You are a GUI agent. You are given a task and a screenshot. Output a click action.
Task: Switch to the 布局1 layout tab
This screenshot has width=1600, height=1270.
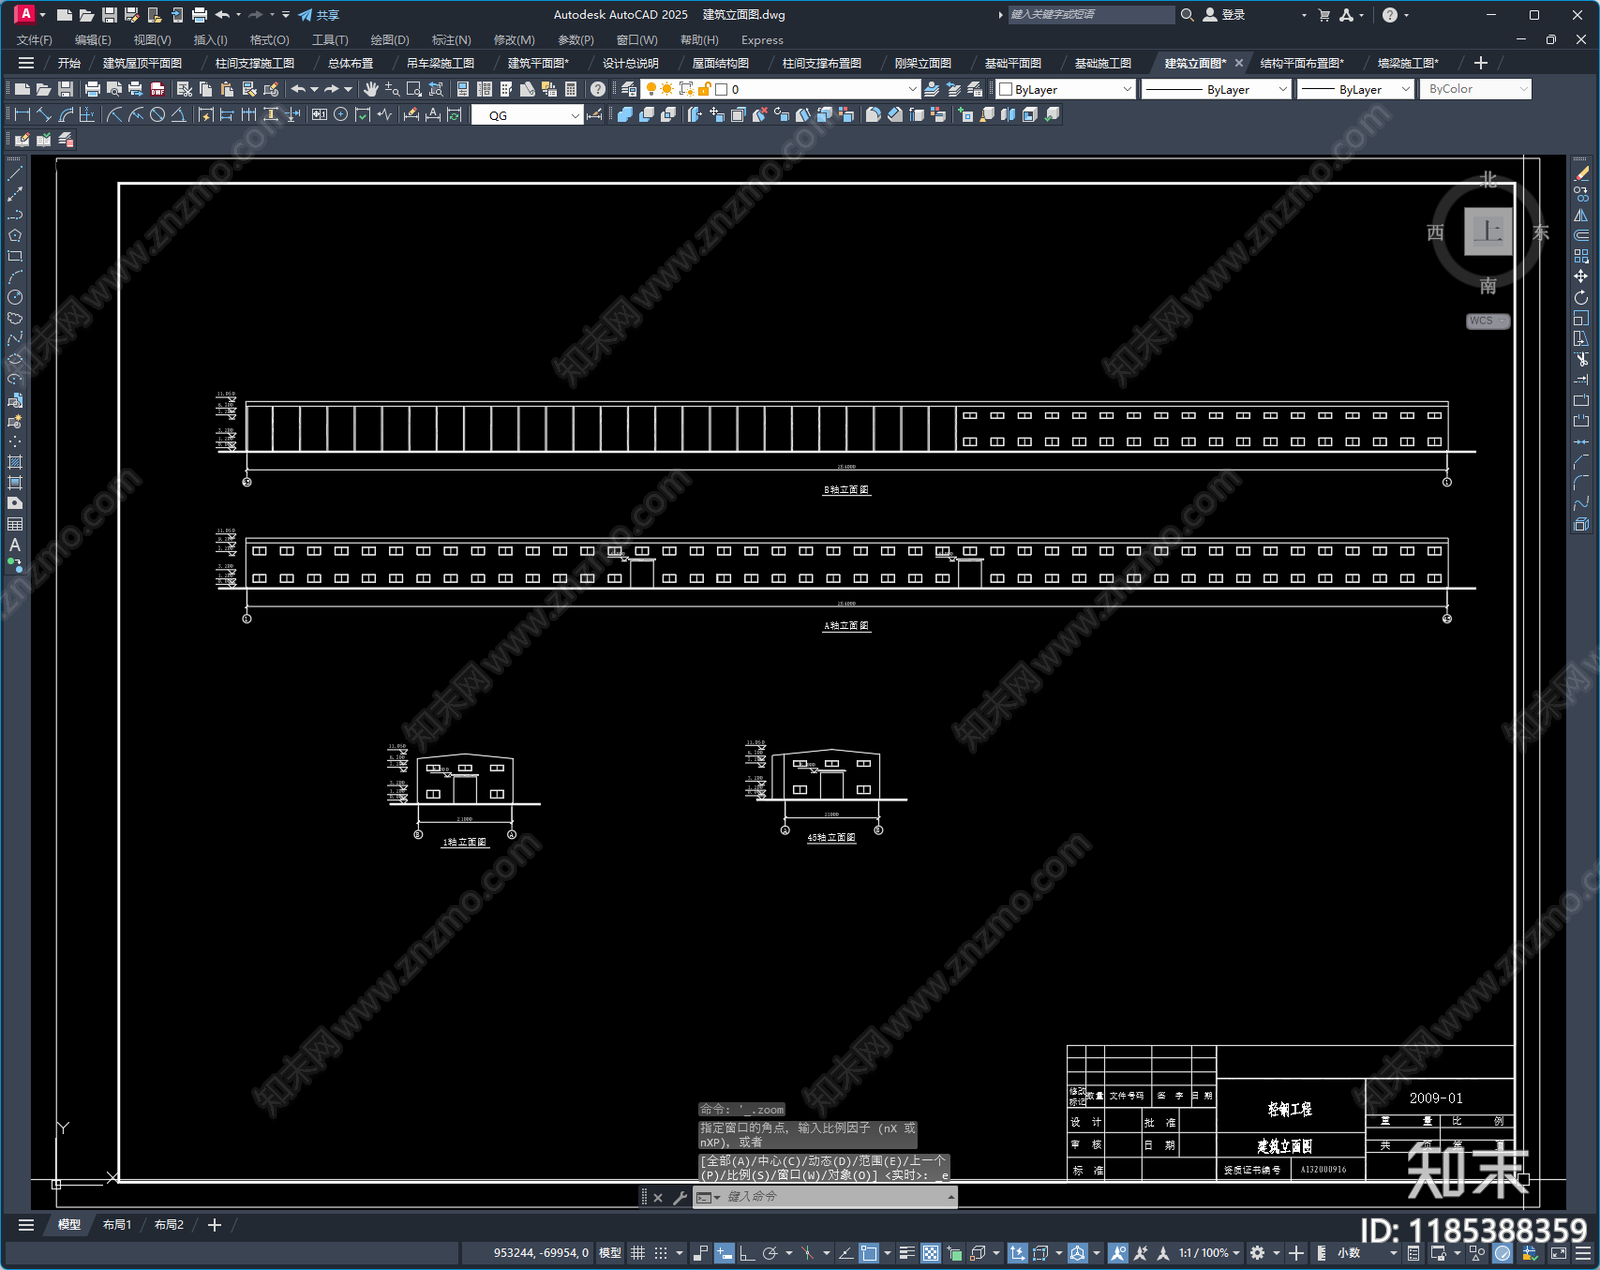click(x=117, y=1225)
